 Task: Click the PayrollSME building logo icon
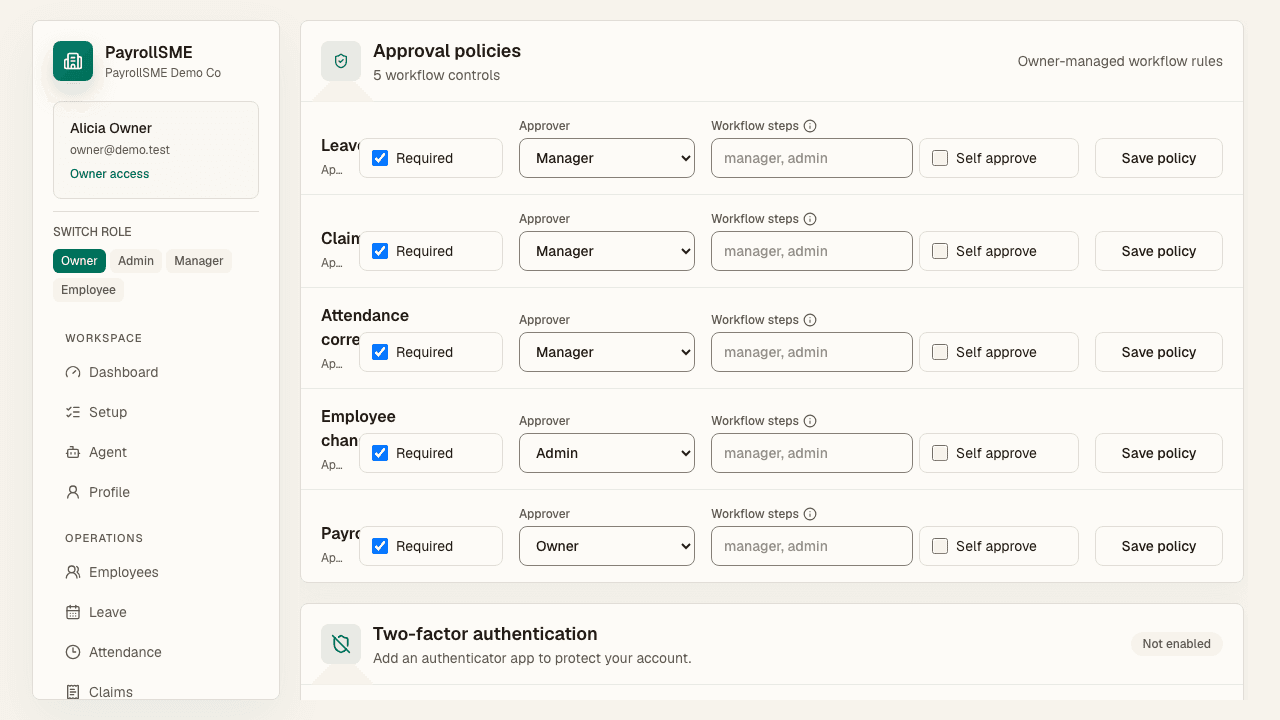(73, 61)
